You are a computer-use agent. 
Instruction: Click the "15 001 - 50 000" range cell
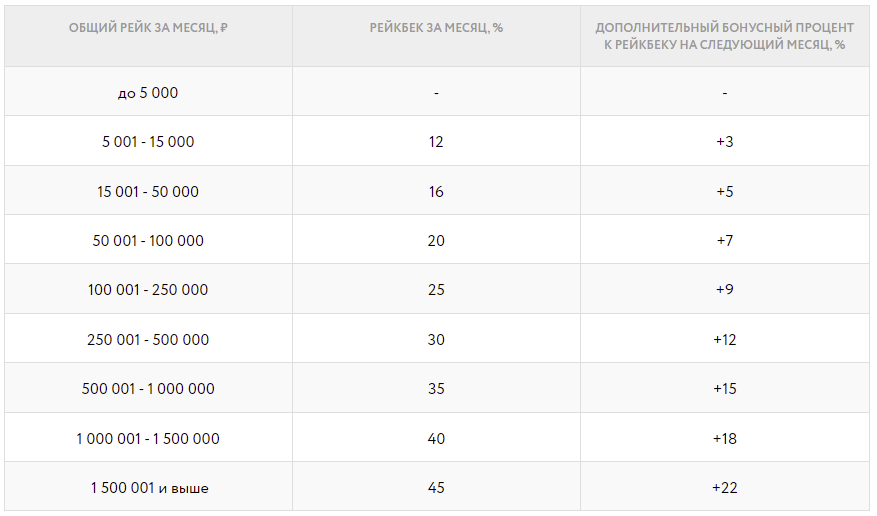148,191
